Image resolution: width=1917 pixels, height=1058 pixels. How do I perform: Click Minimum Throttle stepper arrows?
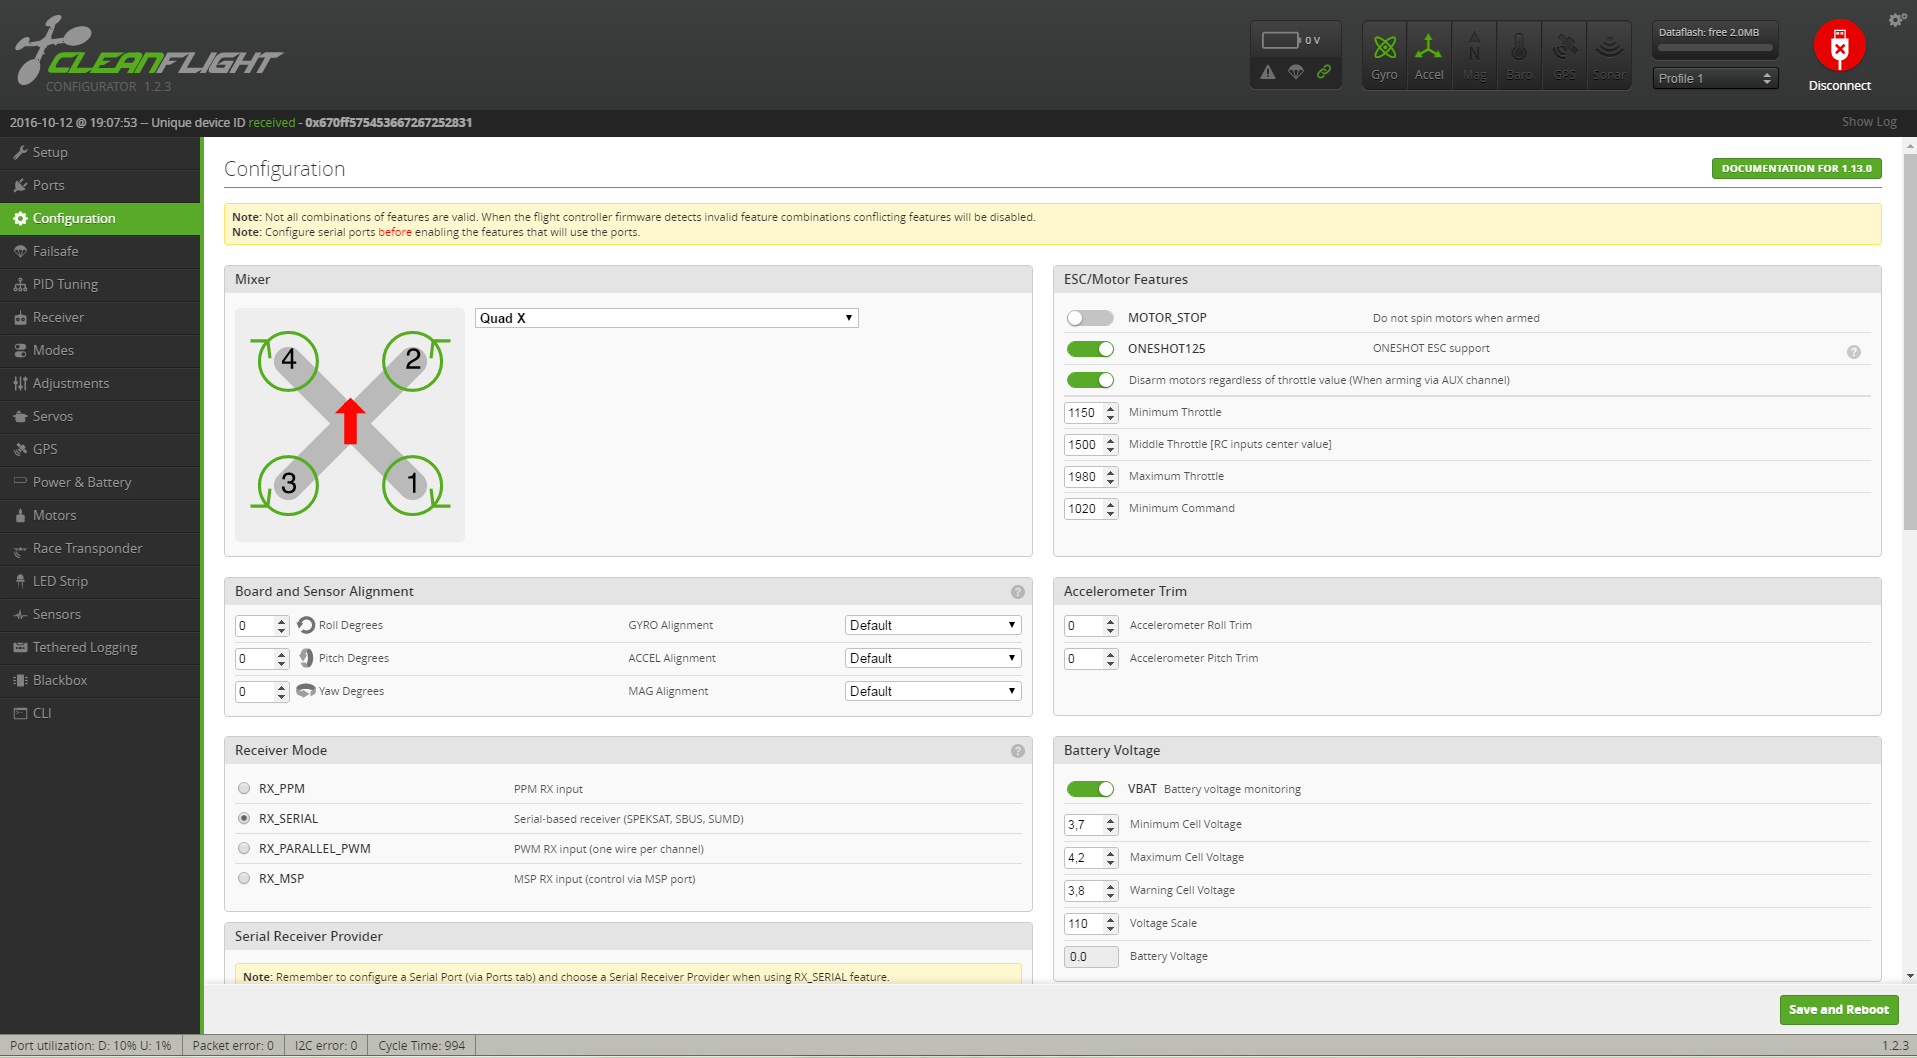pyautogui.click(x=1110, y=413)
